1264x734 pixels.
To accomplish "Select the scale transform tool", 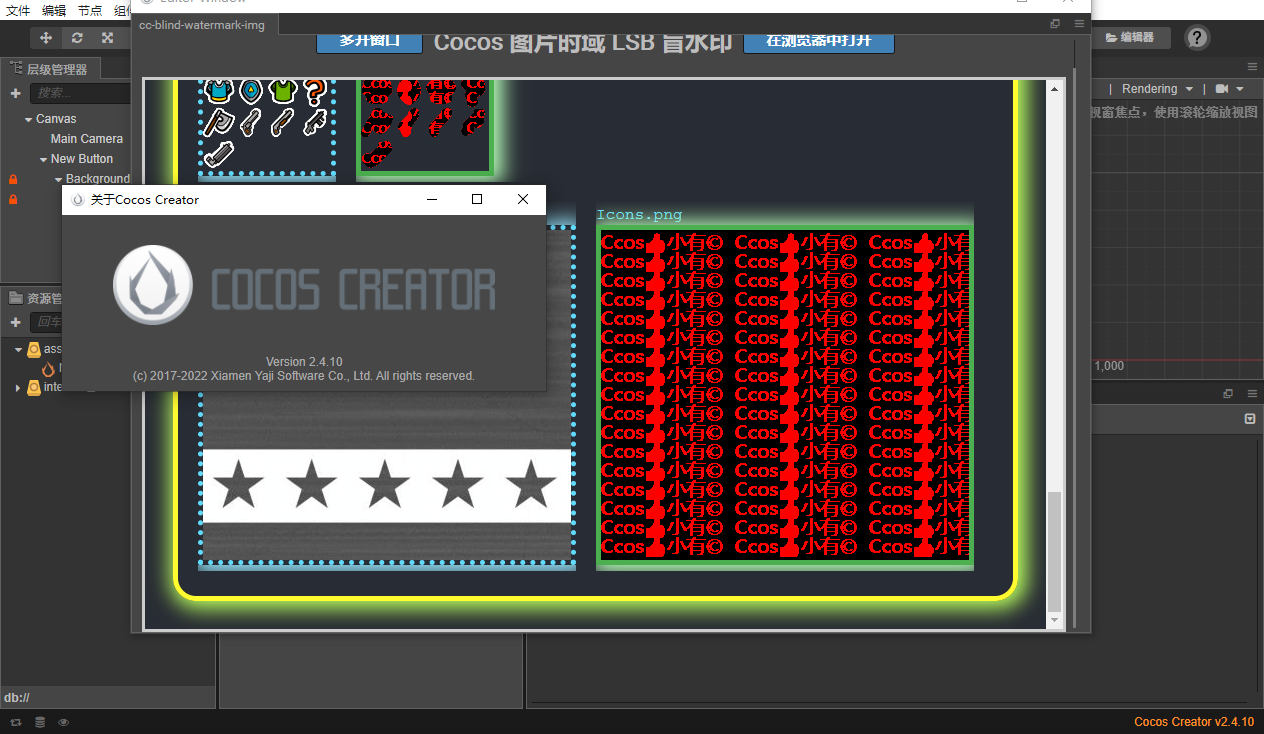I will tap(107, 38).
